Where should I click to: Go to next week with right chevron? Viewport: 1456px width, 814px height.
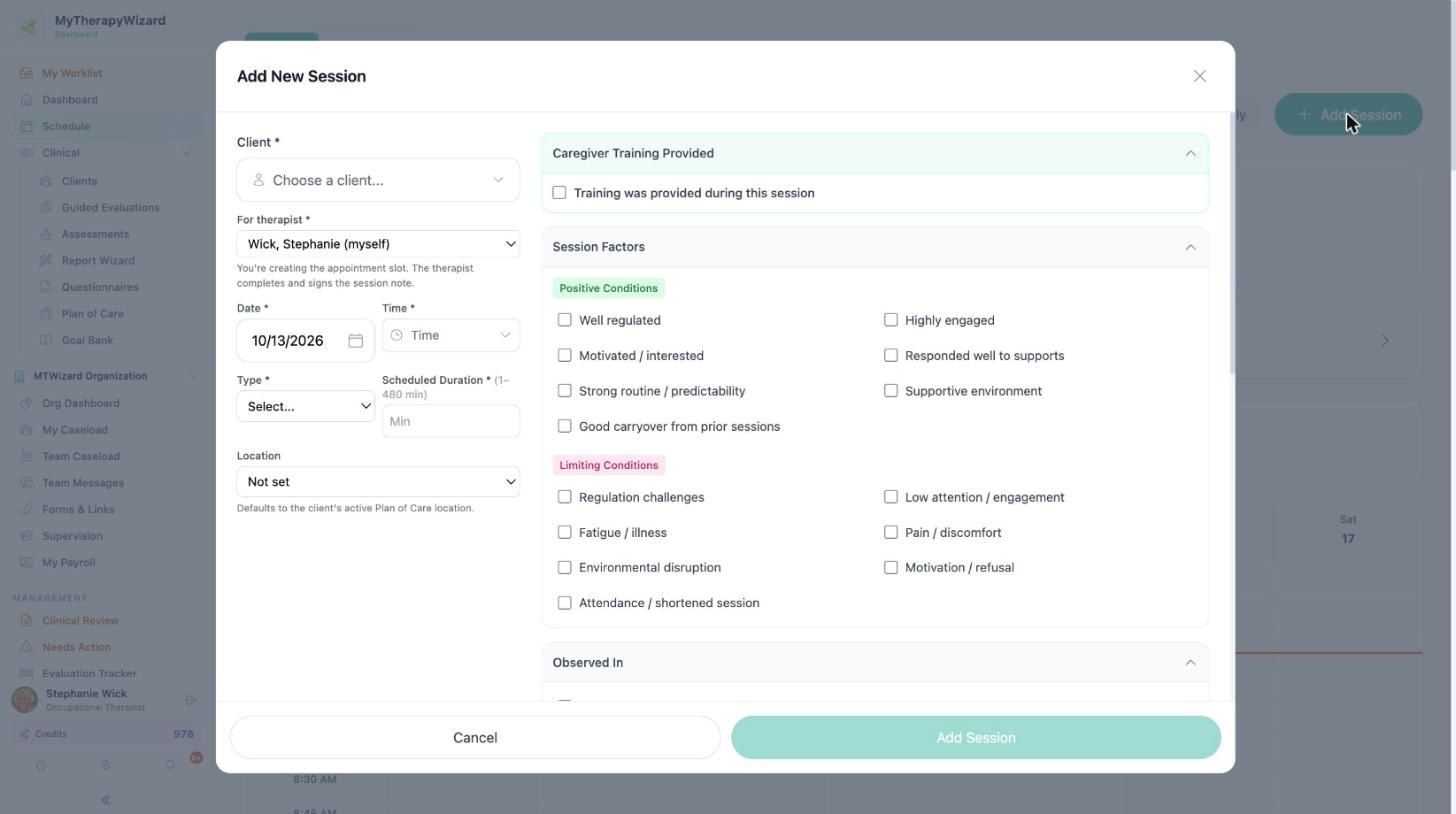pos(1385,341)
